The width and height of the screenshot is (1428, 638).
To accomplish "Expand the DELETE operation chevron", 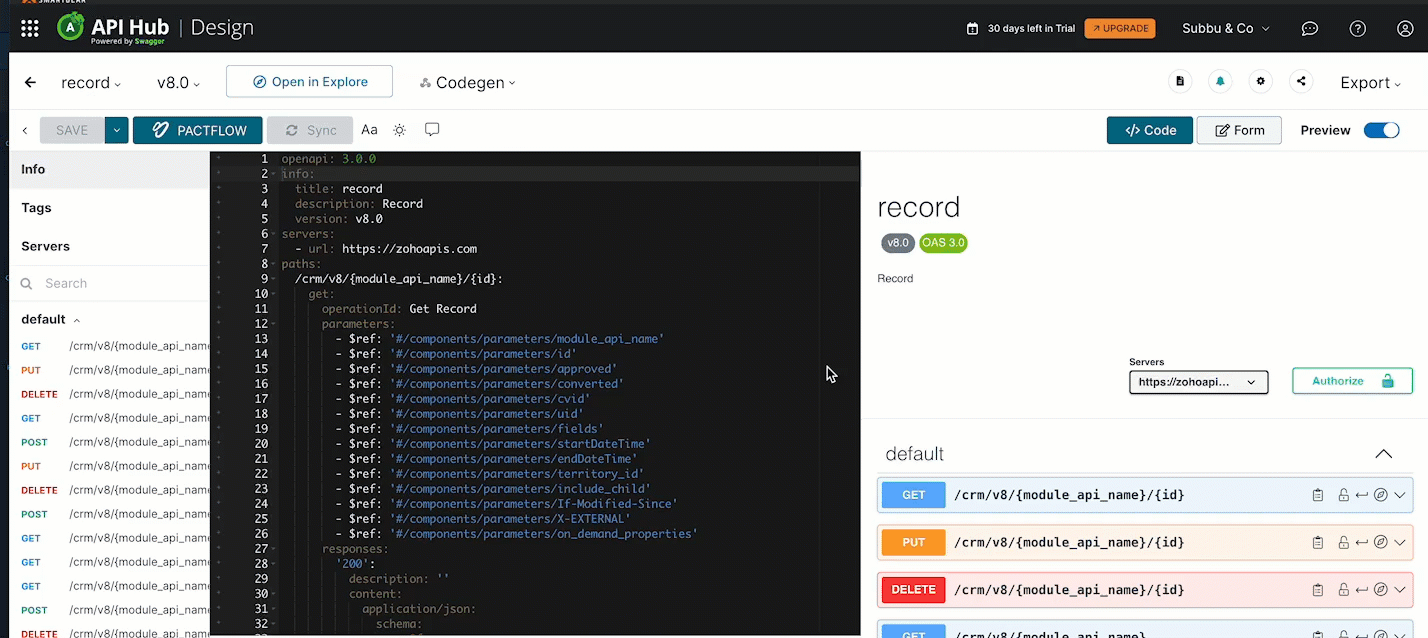I will 1400,590.
